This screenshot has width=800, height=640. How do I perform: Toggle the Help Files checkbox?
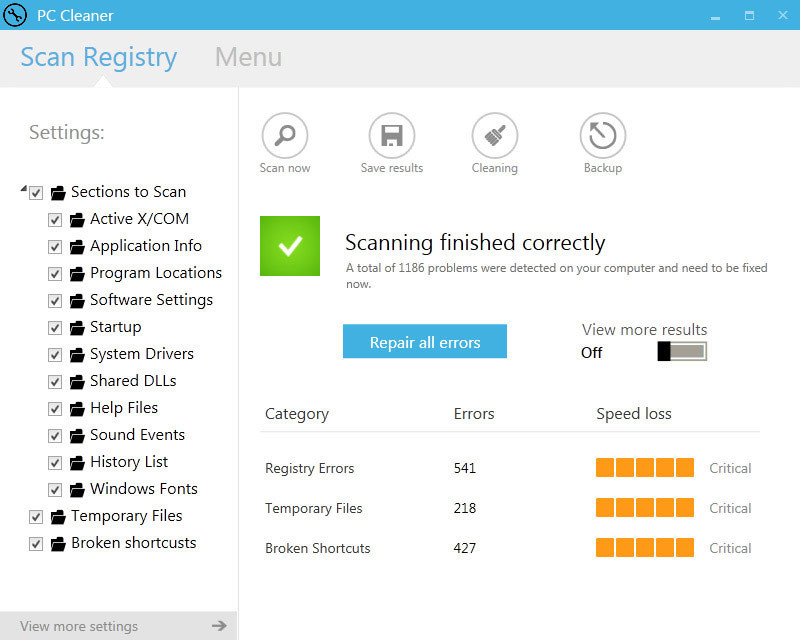[55, 409]
